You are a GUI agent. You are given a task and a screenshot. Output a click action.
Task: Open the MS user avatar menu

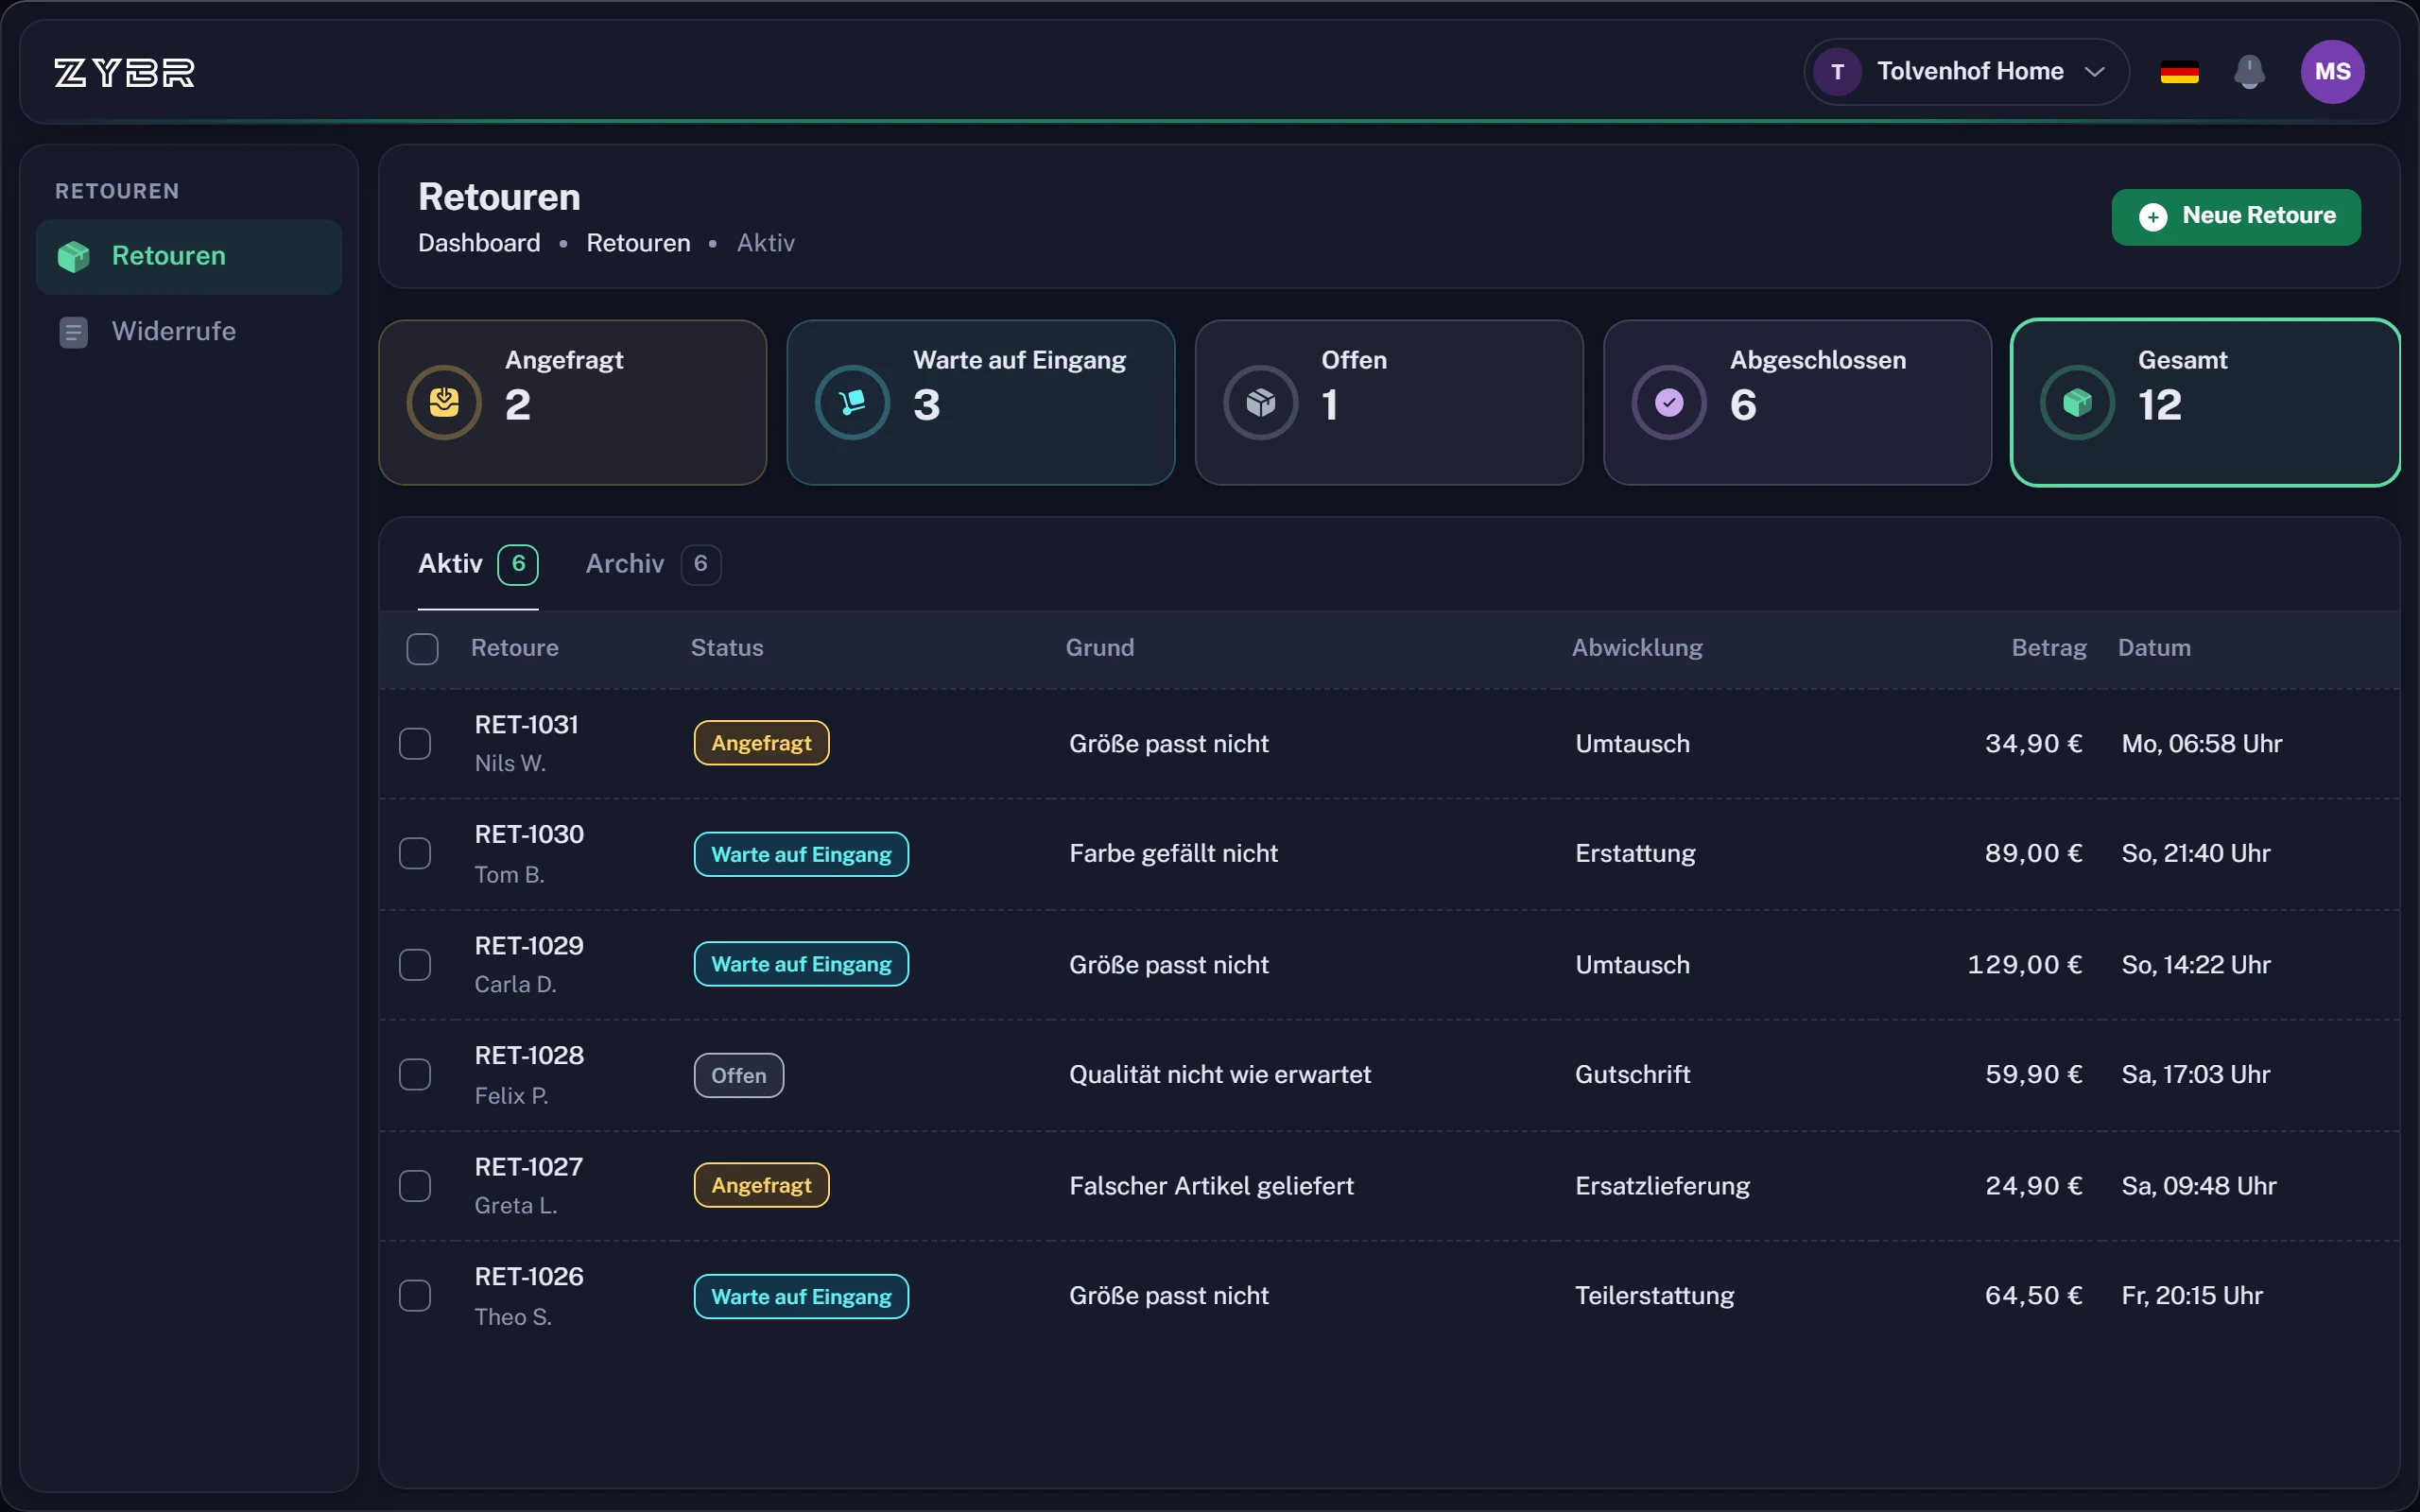point(2332,72)
